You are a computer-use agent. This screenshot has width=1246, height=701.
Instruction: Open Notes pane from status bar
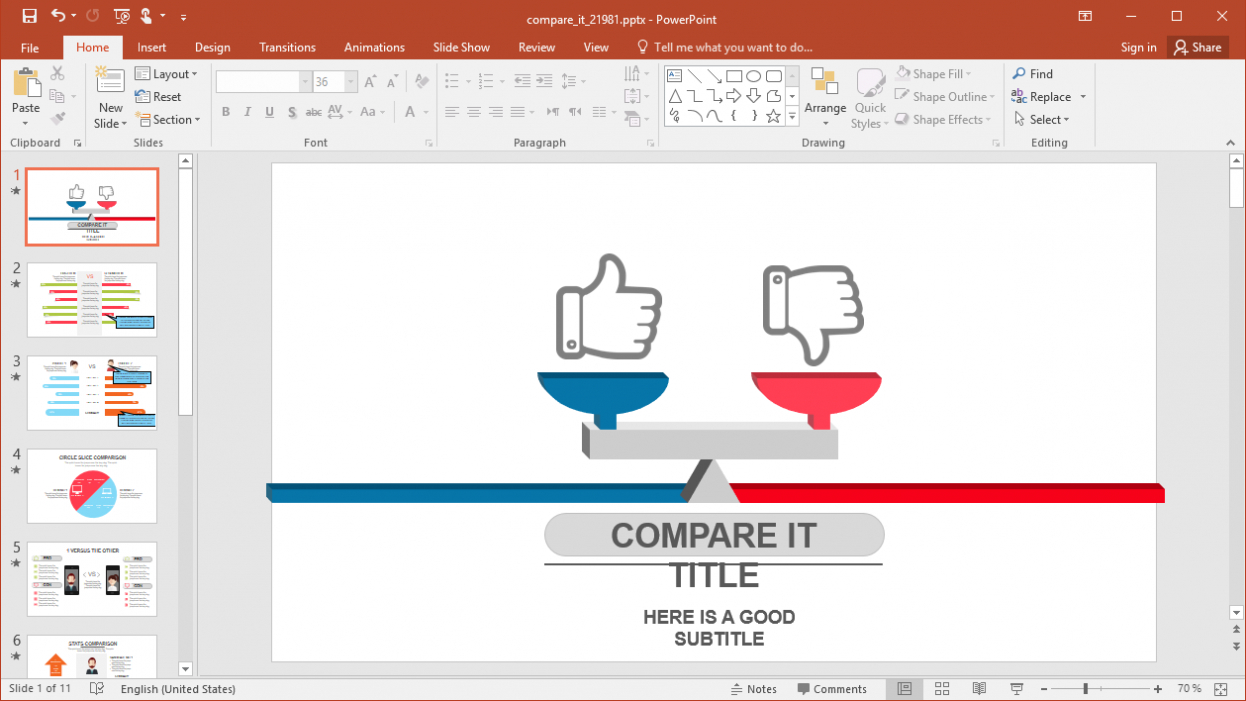pos(754,689)
